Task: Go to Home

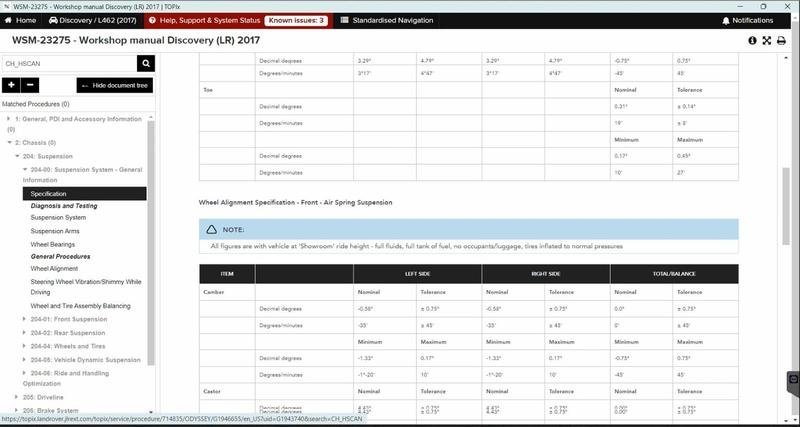Action: pyautogui.click(x=21, y=20)
